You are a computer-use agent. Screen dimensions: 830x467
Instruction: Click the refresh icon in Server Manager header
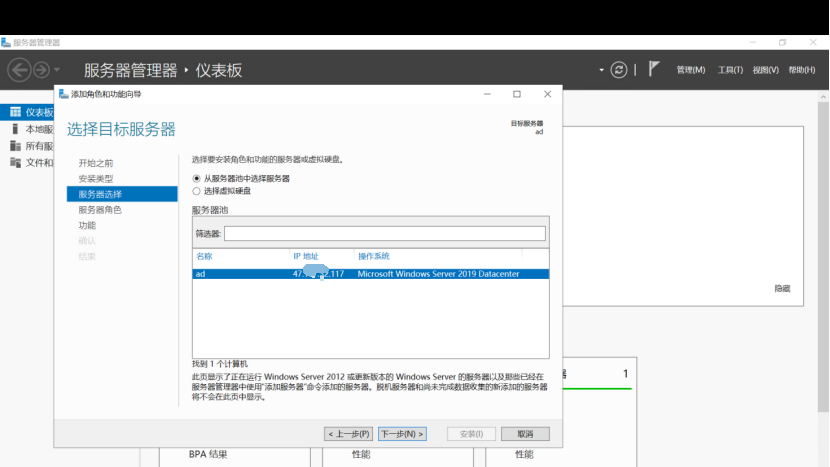pos(618,70)
